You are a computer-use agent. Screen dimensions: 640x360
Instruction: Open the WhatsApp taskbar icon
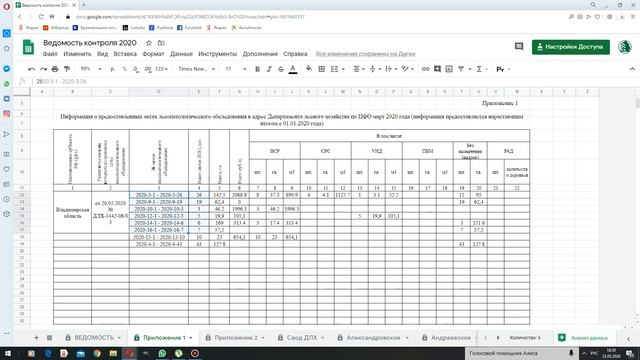point(162,353)
